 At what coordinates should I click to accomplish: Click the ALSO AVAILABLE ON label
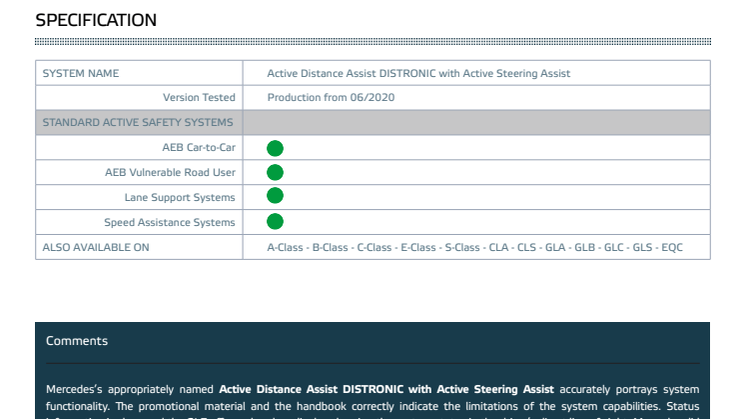coord(96,247)
